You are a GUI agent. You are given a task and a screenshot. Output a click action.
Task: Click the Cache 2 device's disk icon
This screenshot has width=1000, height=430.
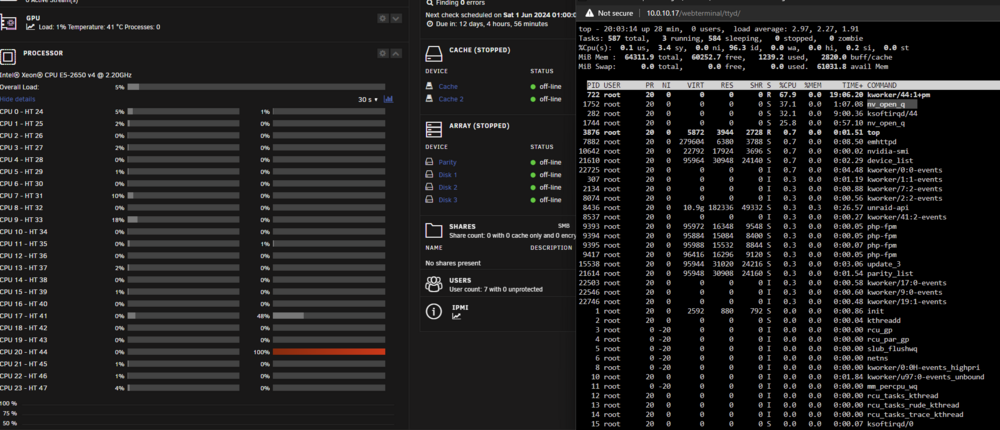click(x=430, y=99)
